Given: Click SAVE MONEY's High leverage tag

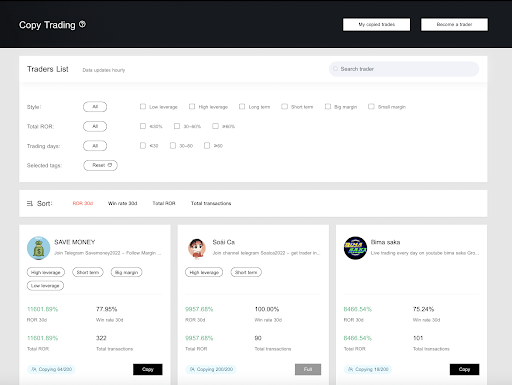Looking at the screenshot, I should pos(46,272).
